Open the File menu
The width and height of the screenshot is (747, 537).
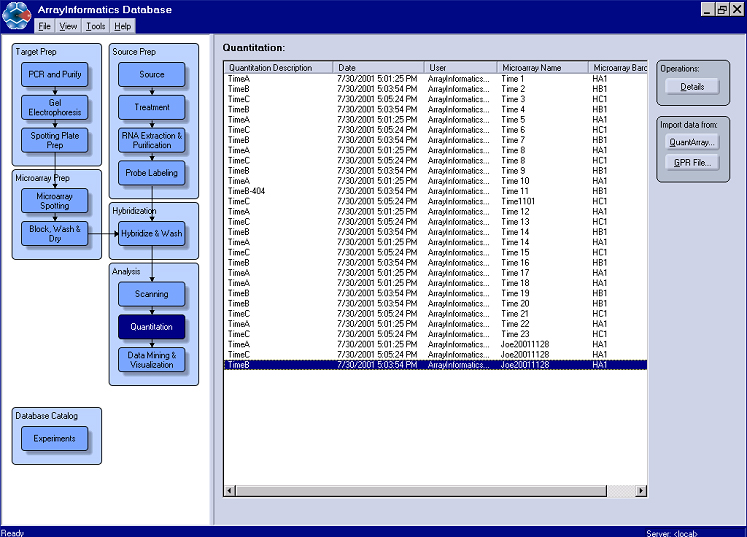[44, 26]
